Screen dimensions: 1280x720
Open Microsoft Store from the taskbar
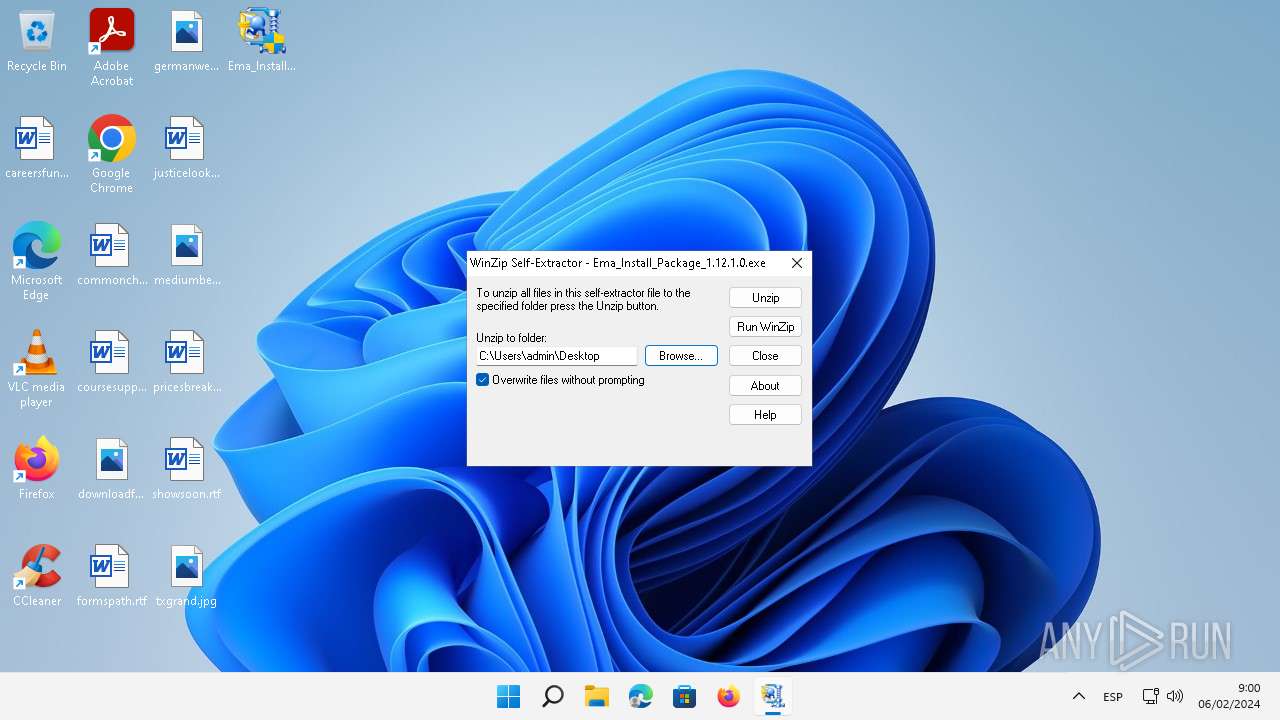pyautogui.click(x=685, y=696)
